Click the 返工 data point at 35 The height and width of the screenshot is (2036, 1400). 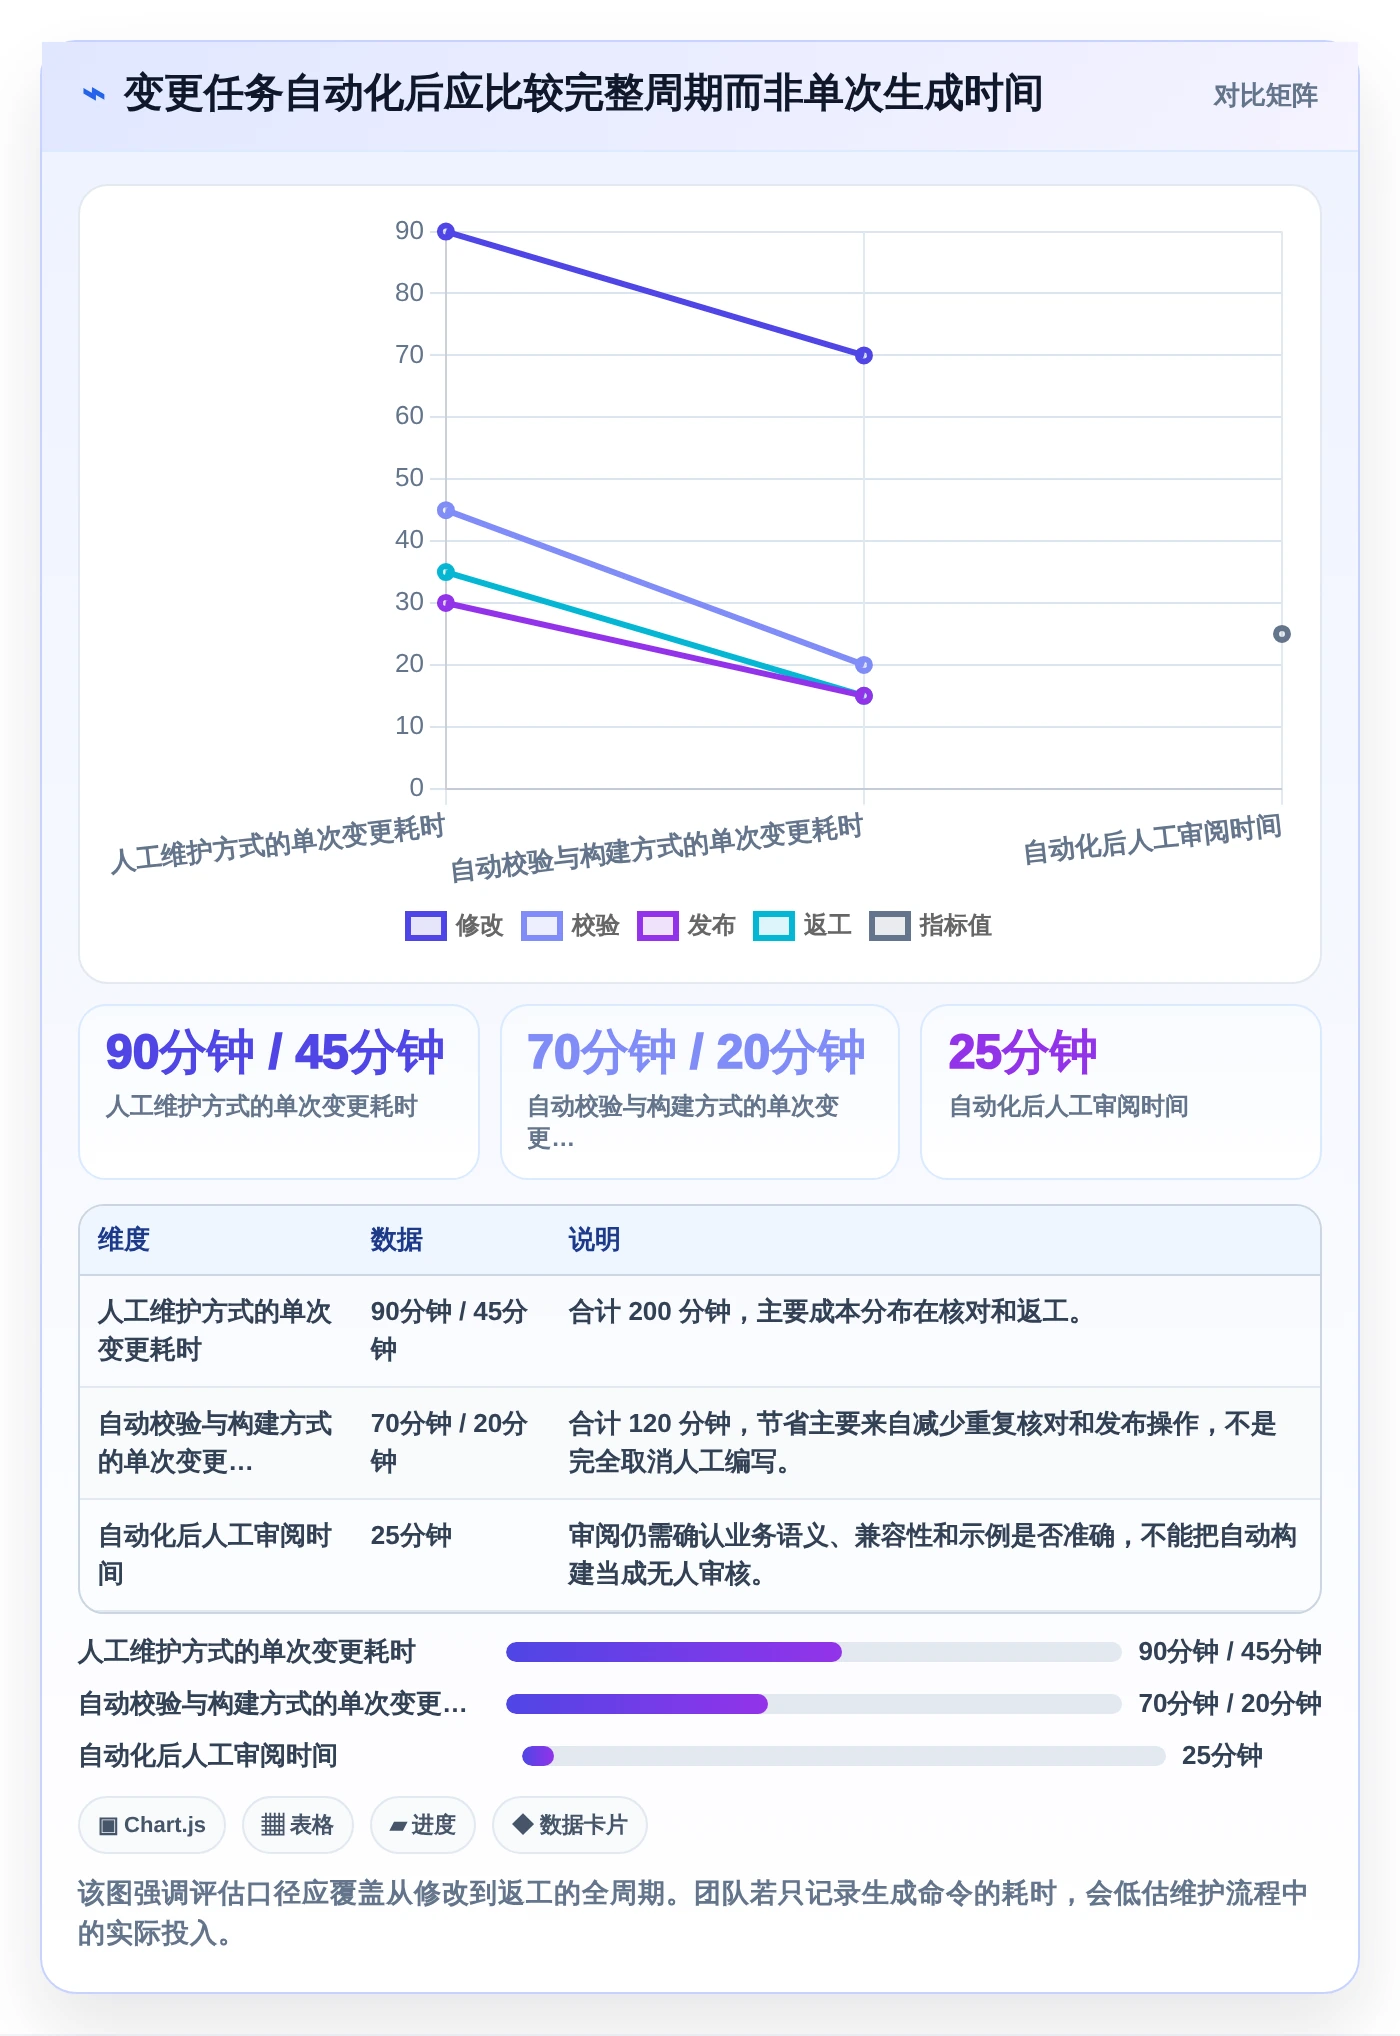[446, 572]
